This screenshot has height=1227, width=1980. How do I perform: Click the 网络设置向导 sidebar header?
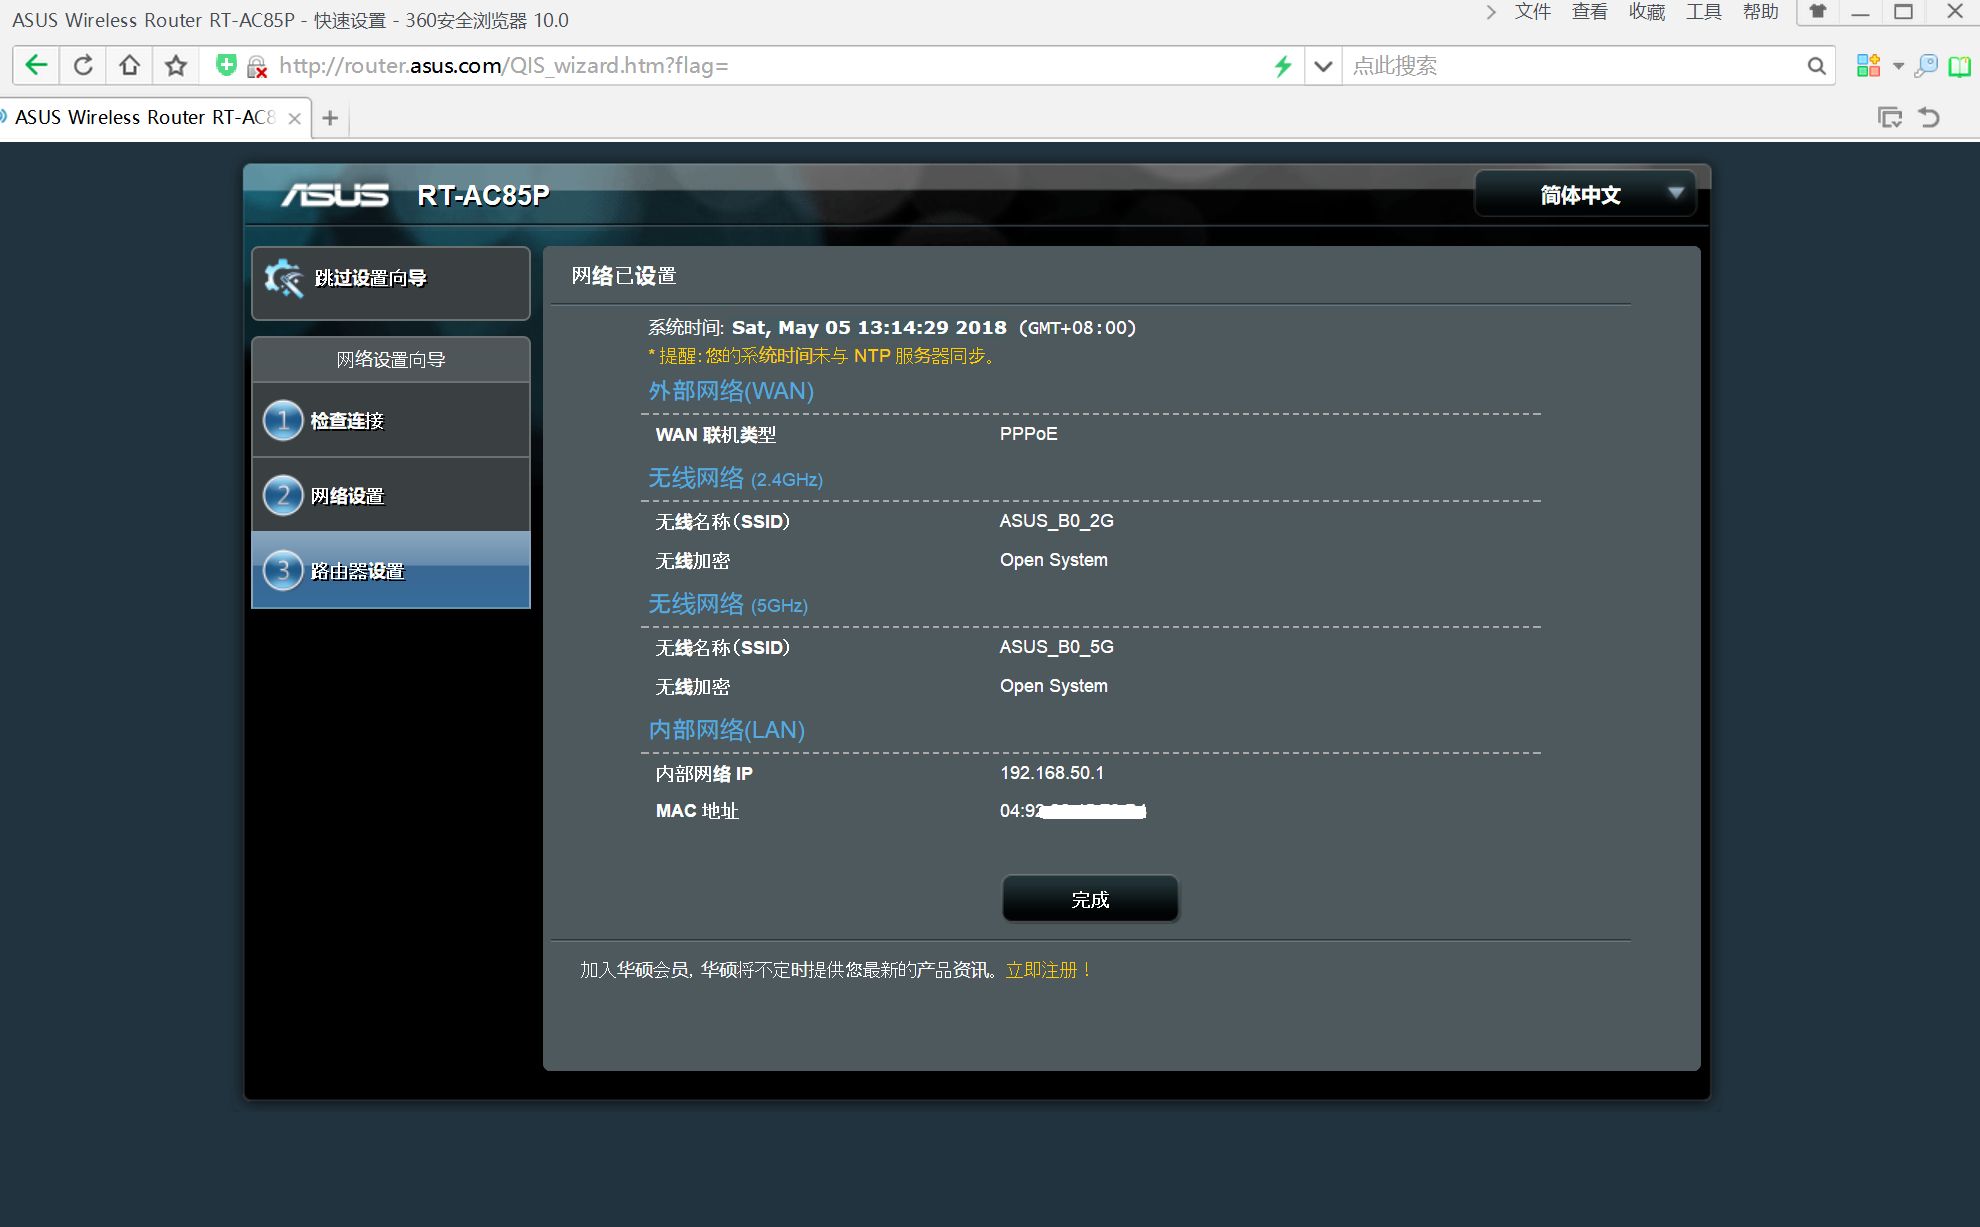click(x=391, y=359)
